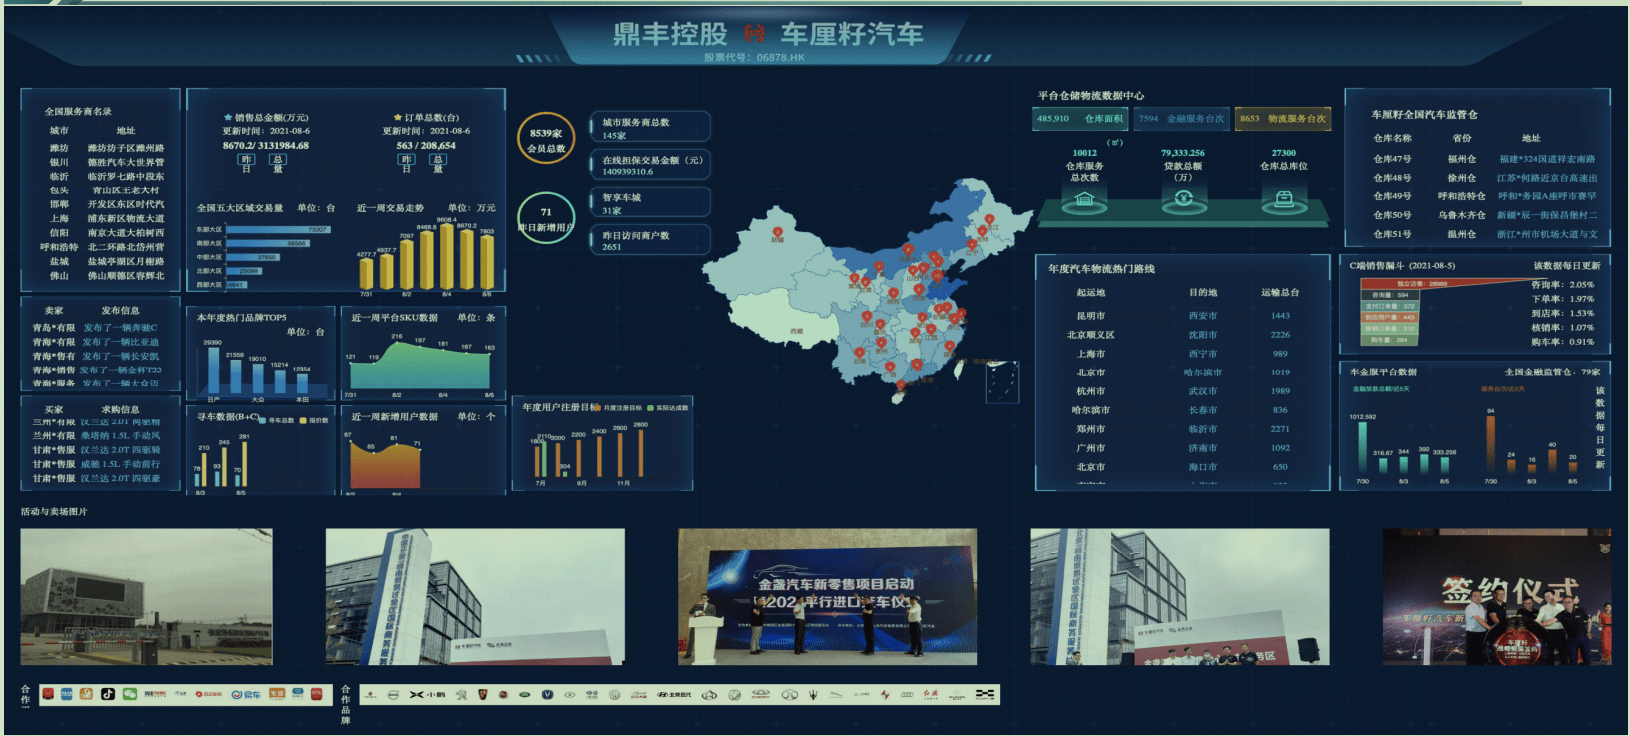This screenshot has width=1630, height=736.
Task: Open the 昨日访问商户数 2651 card
Action: coord(650,240)
